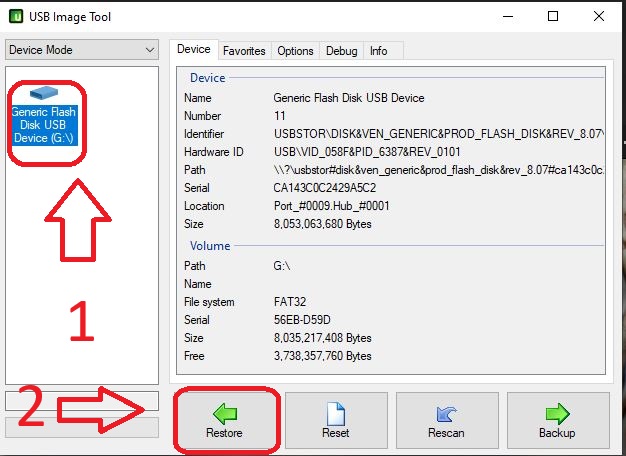The width and height of the screenshot is (626, 456).
Task: Click the device Number value '11'
Action: tap(279, 116)
